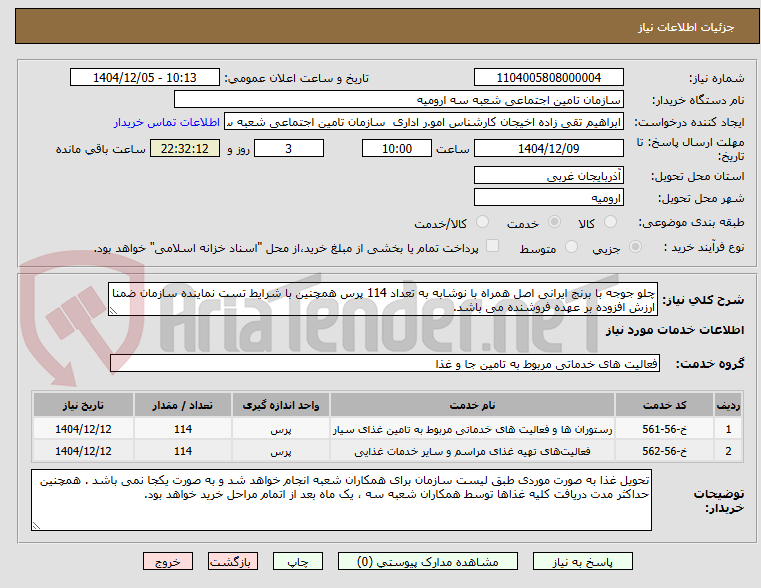761x588 pixels.
Task: Click the نوع فرآیند خرید label
Action: point(704,247)
